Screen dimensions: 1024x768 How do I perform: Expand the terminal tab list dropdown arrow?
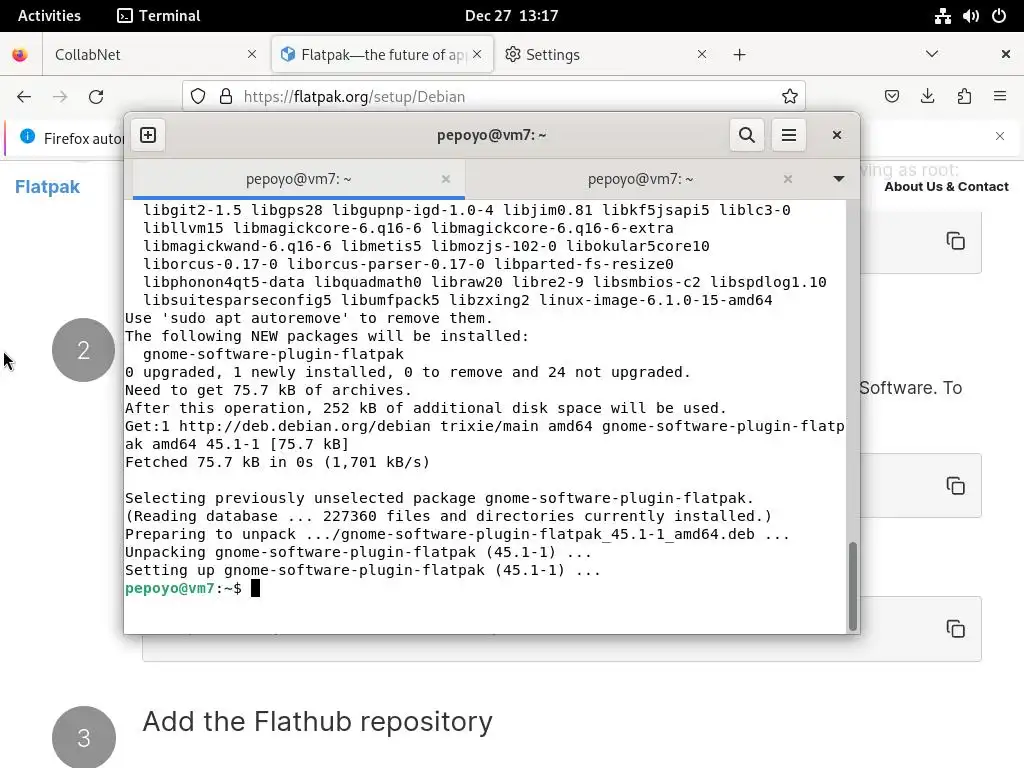(839, 179)
